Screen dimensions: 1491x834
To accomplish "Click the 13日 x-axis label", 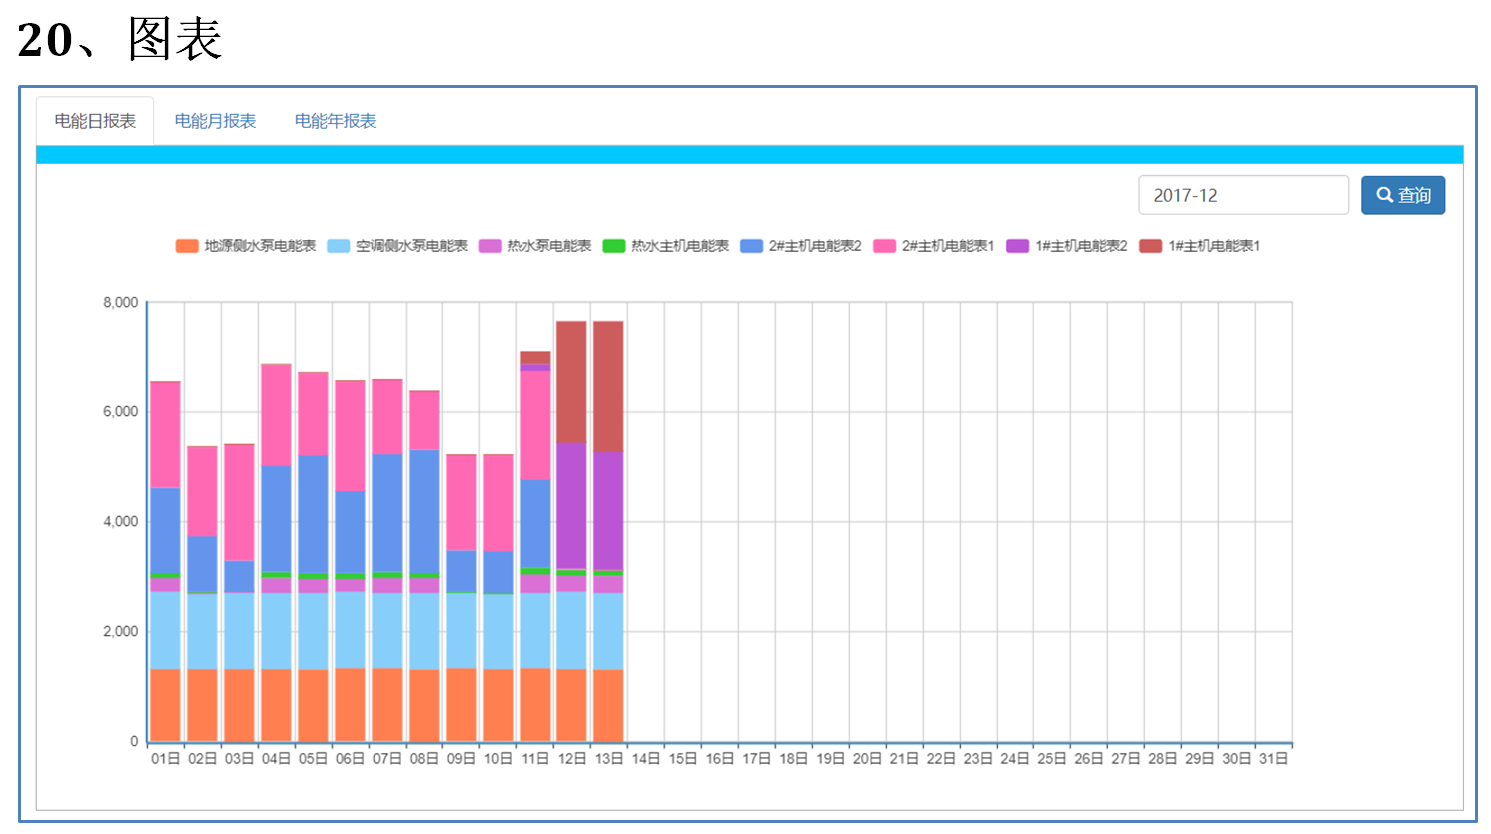I will pos(608,759).
